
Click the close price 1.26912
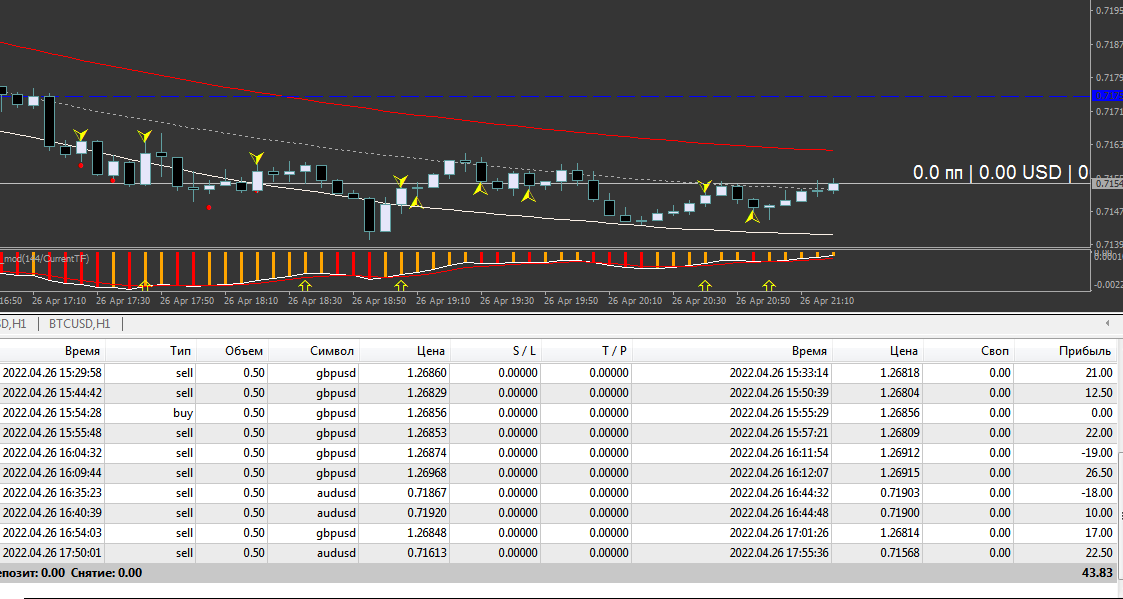[x=900, y=453]
